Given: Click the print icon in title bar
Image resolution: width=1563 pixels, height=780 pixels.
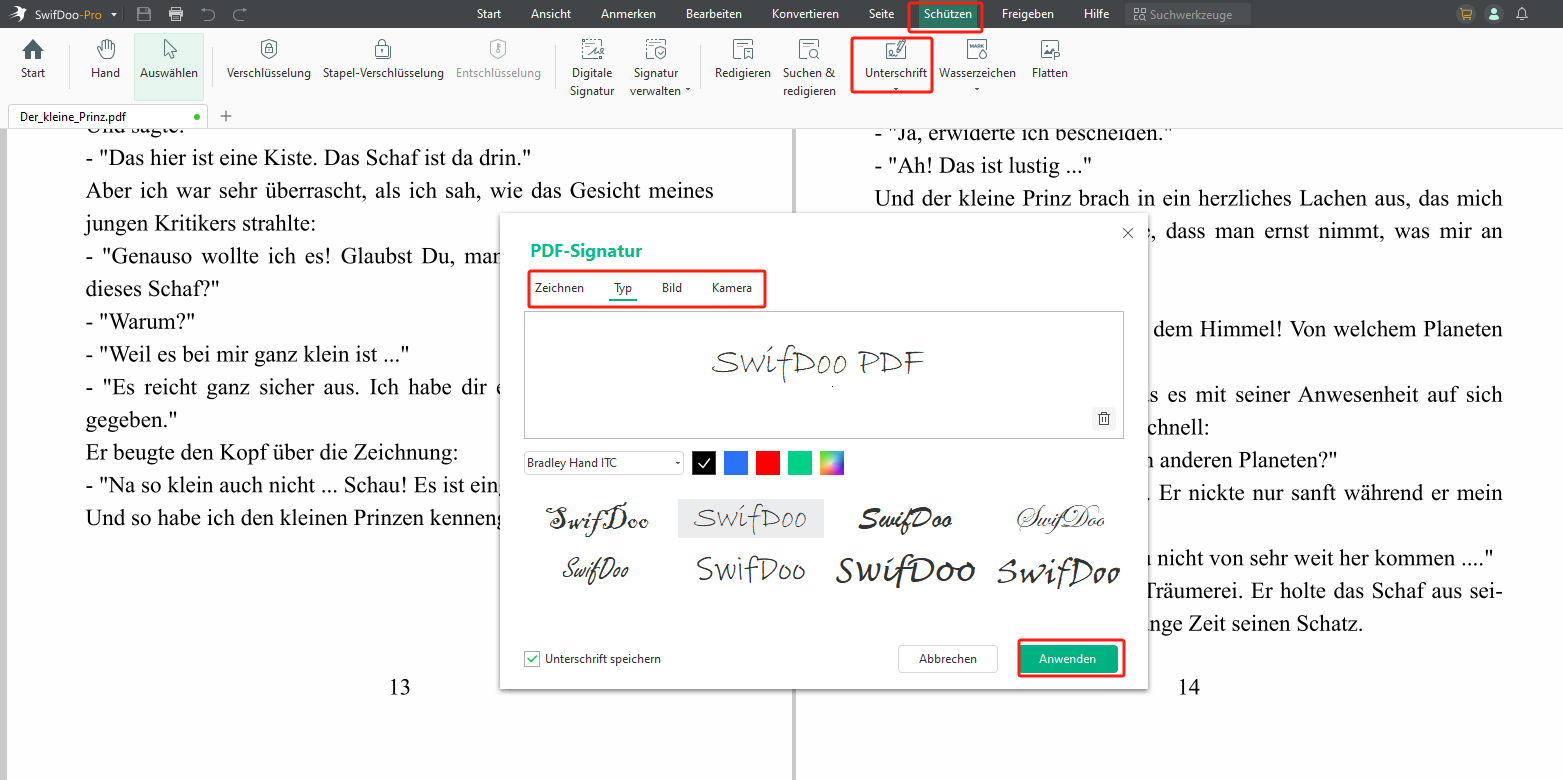Looking at the screenshot, I should coord(176,14).
